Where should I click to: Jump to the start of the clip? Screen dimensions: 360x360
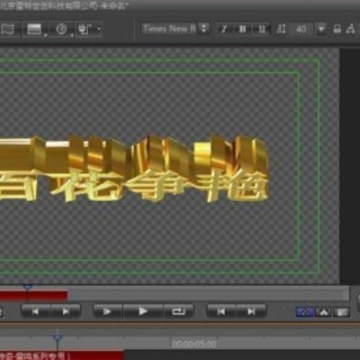coord(221,312)
